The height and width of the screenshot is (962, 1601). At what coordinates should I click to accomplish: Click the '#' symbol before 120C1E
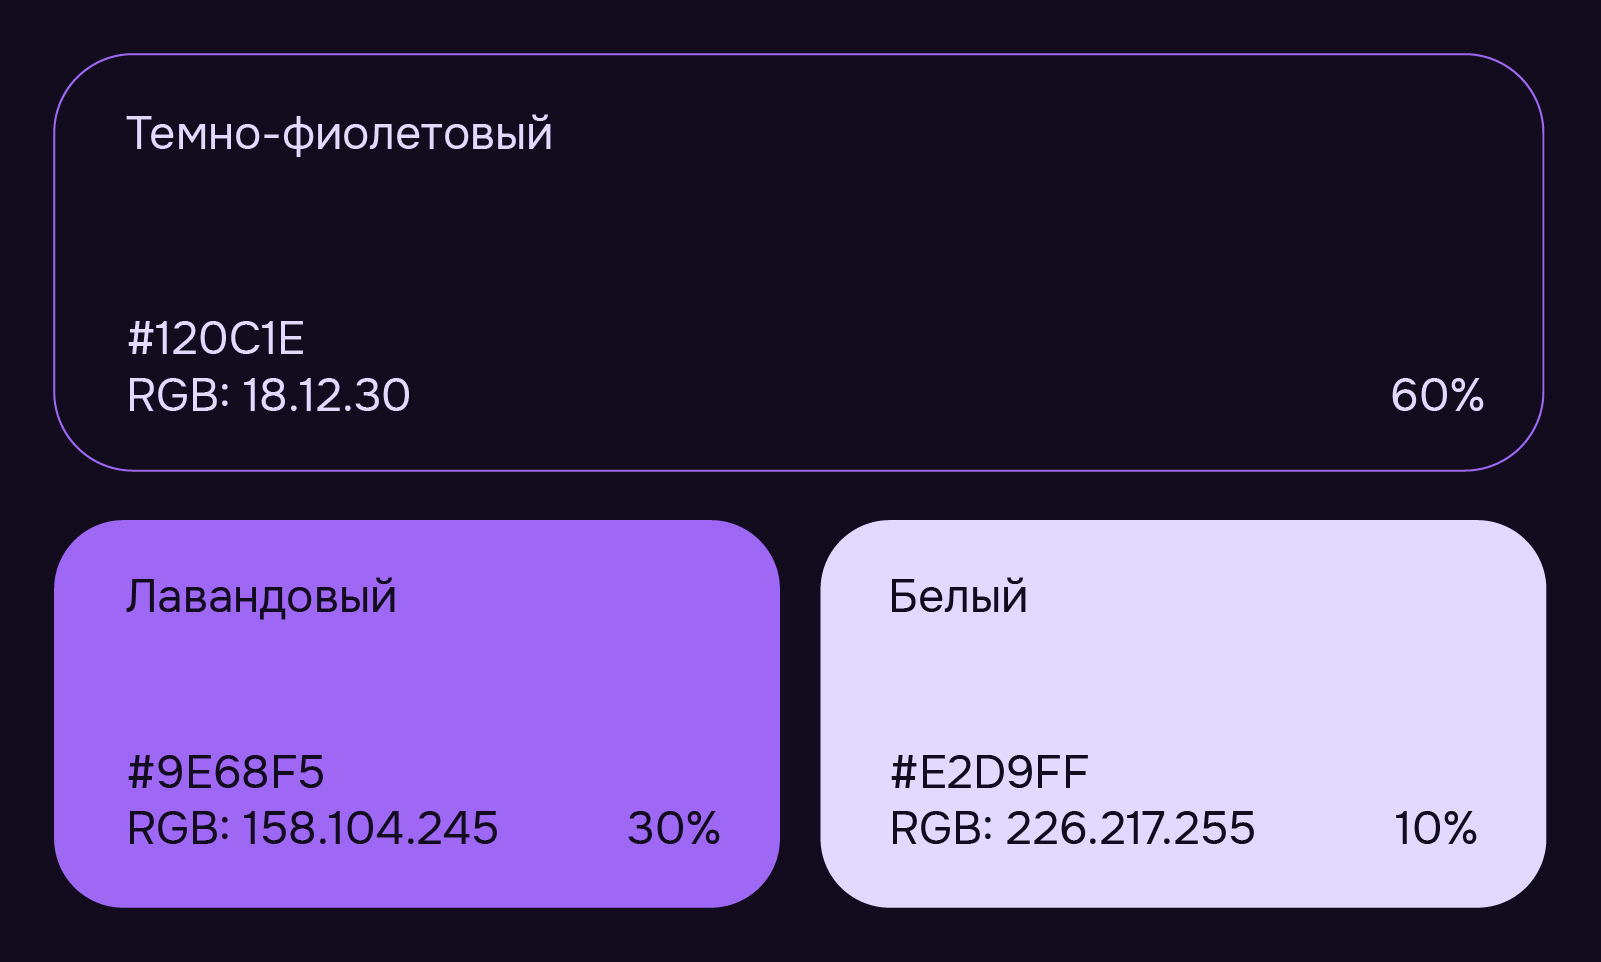pos(140,339)
